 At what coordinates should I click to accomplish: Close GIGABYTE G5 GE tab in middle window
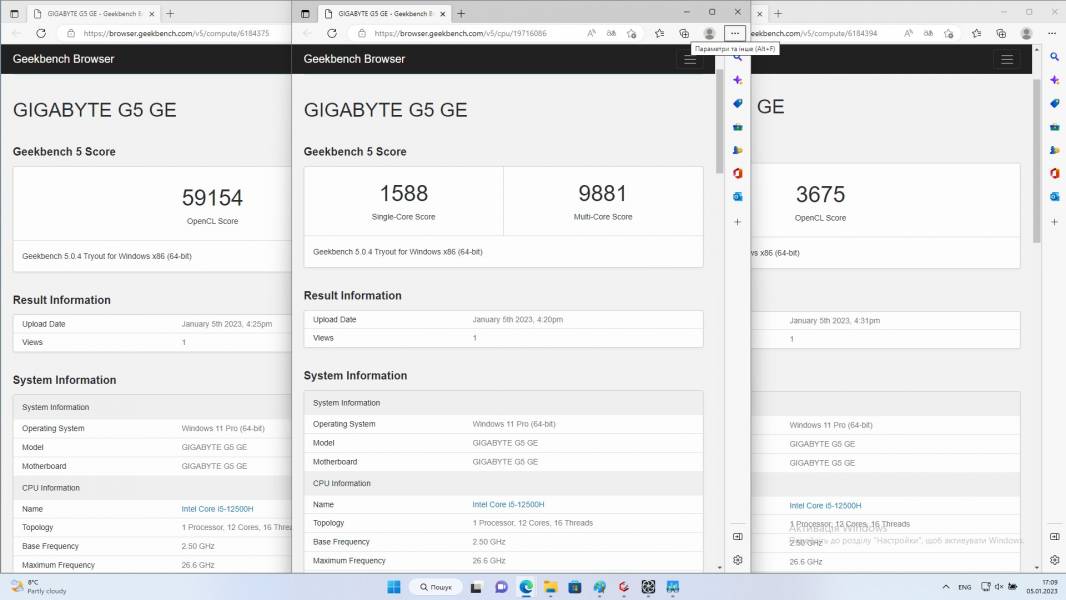coord(443,14)
